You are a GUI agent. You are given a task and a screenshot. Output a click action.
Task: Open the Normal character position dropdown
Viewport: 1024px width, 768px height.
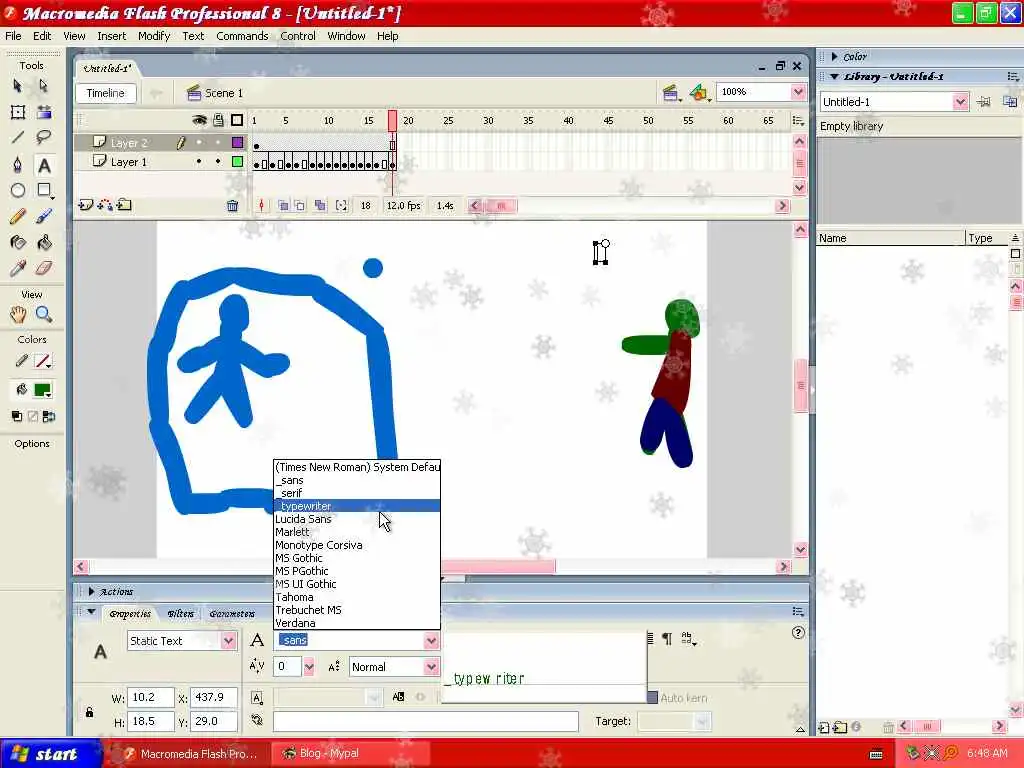tap(431, 667)
